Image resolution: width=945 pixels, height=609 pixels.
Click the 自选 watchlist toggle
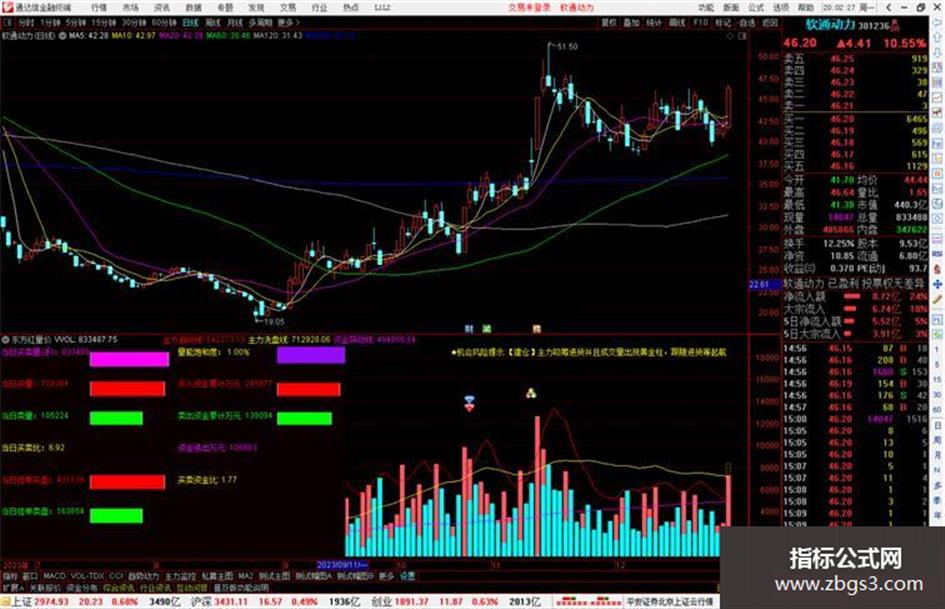pyautogui.click(x=747, y=23)
